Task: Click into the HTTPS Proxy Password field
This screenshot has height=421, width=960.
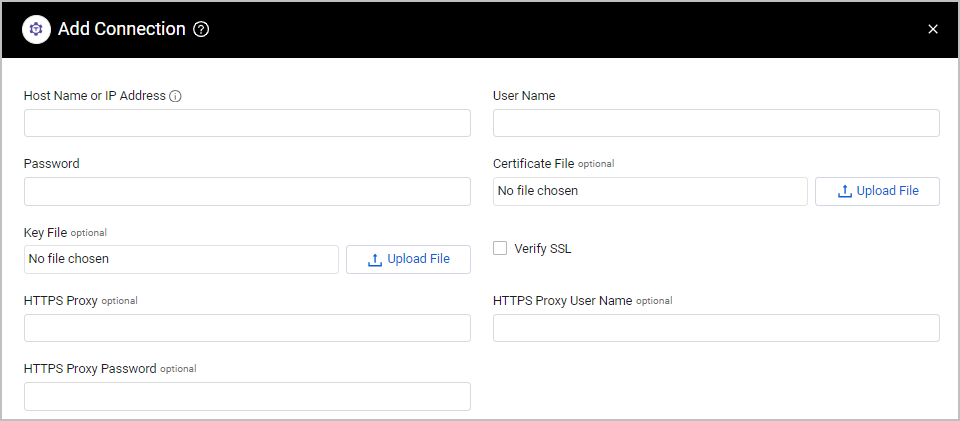Action: [247, 397]
